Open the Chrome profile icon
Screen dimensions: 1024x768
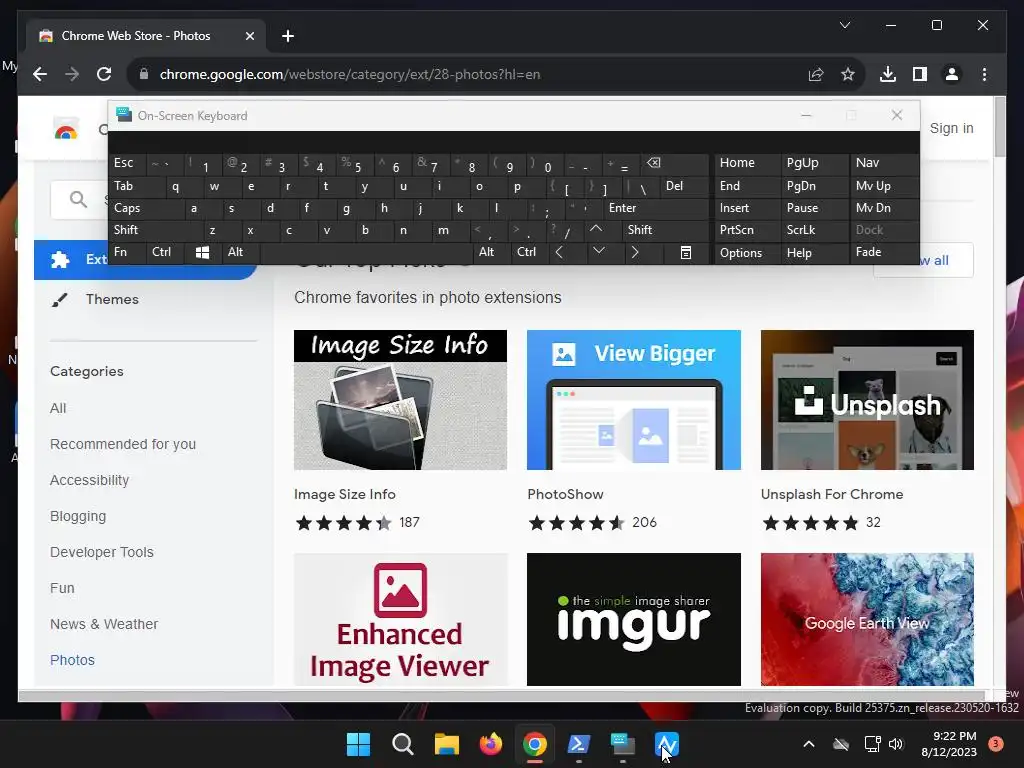tap(952, 74)
